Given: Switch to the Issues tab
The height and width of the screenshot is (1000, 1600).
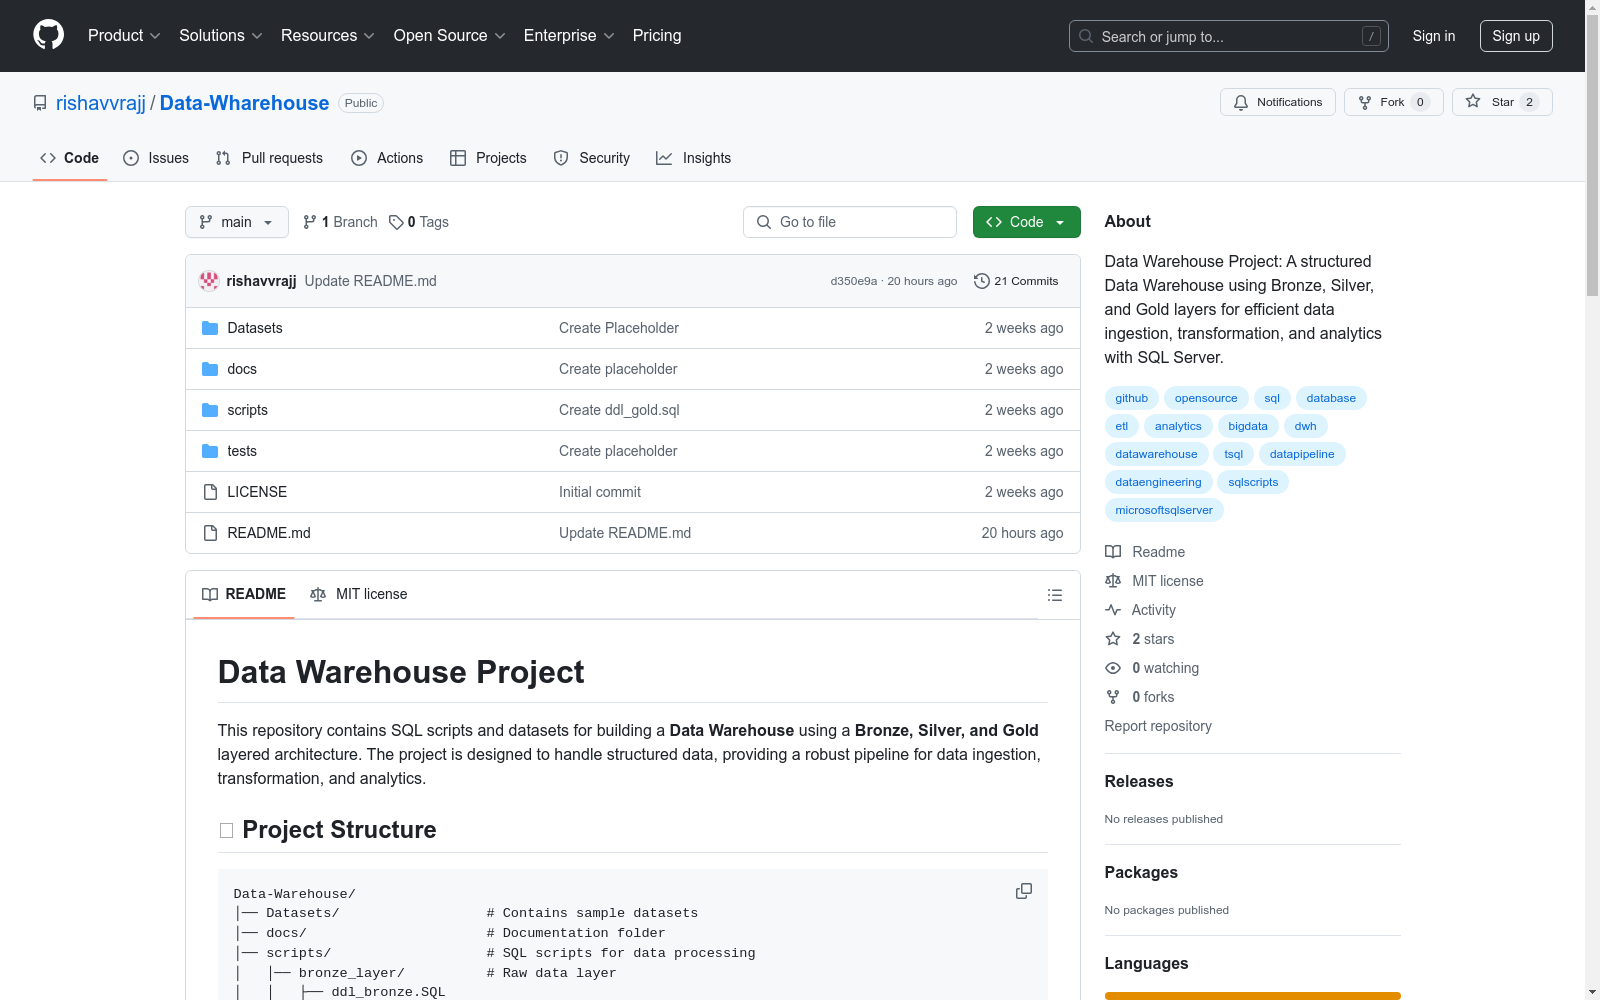Looking at the screenshot, I should tap(156, 158).
